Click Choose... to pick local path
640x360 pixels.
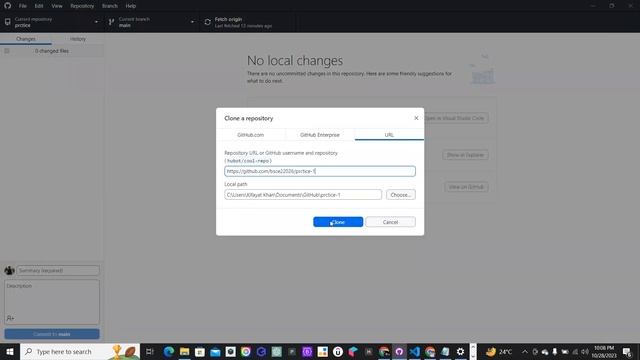400,195
